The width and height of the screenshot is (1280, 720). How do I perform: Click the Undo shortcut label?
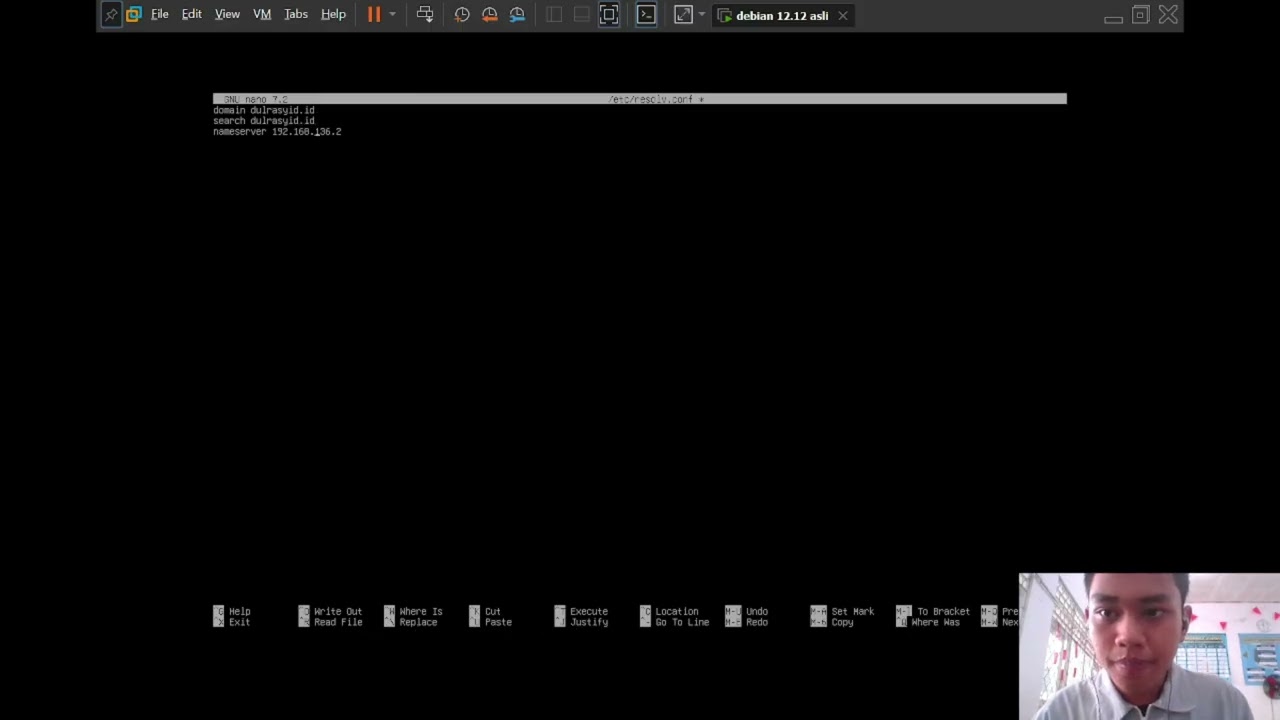point(757,612)
